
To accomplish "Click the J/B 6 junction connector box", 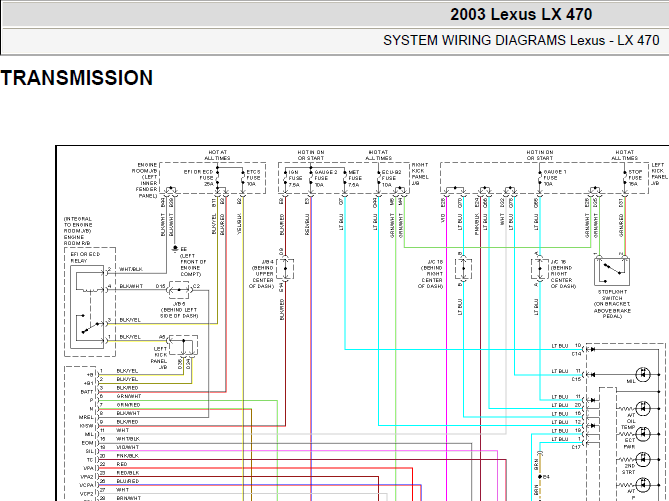I will pyautogui.click(x=181, y=290).
